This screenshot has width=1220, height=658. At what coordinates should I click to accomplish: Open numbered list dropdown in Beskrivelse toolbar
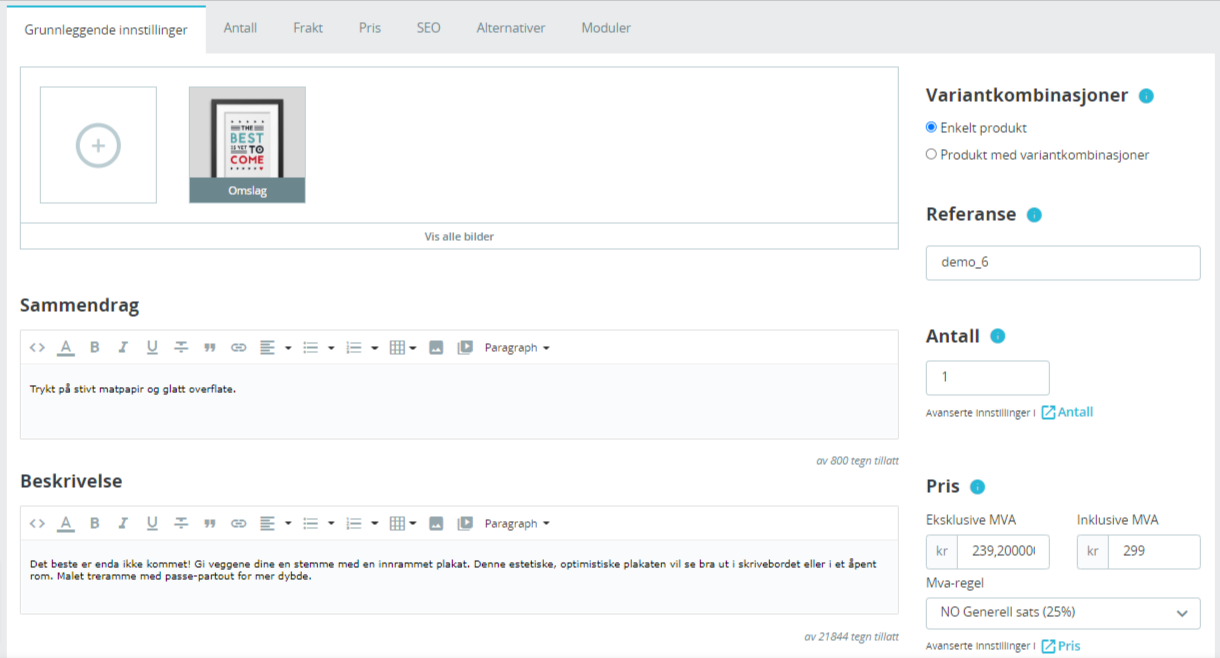(361, 524)
